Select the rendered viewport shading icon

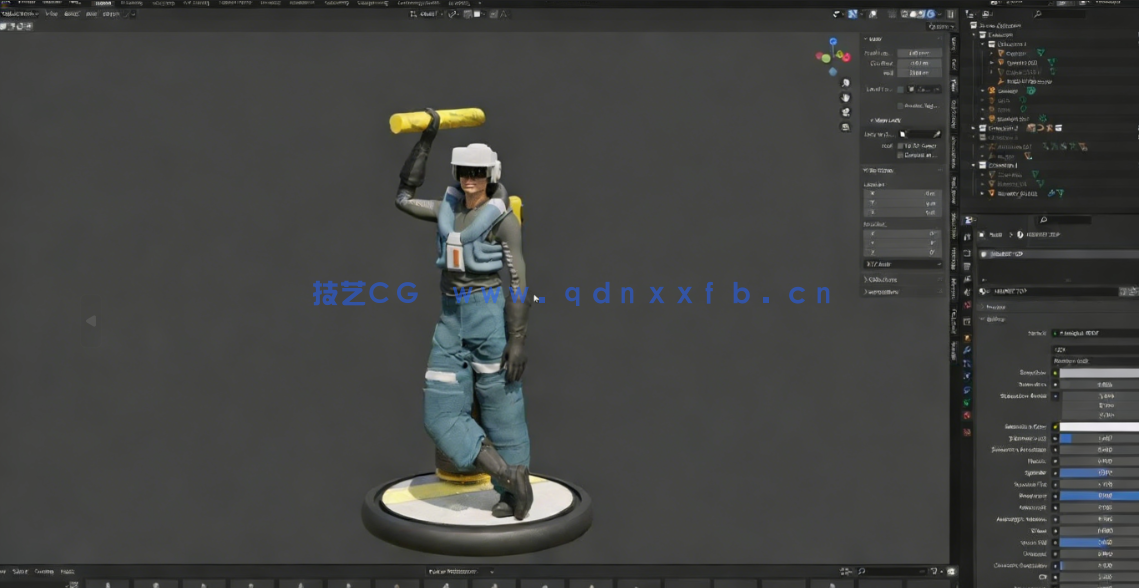931,14
